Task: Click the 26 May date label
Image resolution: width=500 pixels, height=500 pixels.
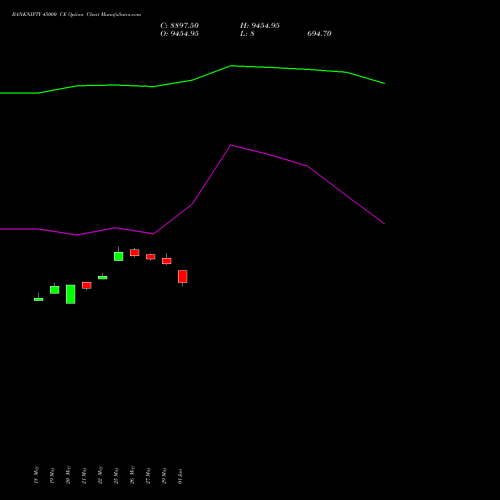Action: click(132, 475)
